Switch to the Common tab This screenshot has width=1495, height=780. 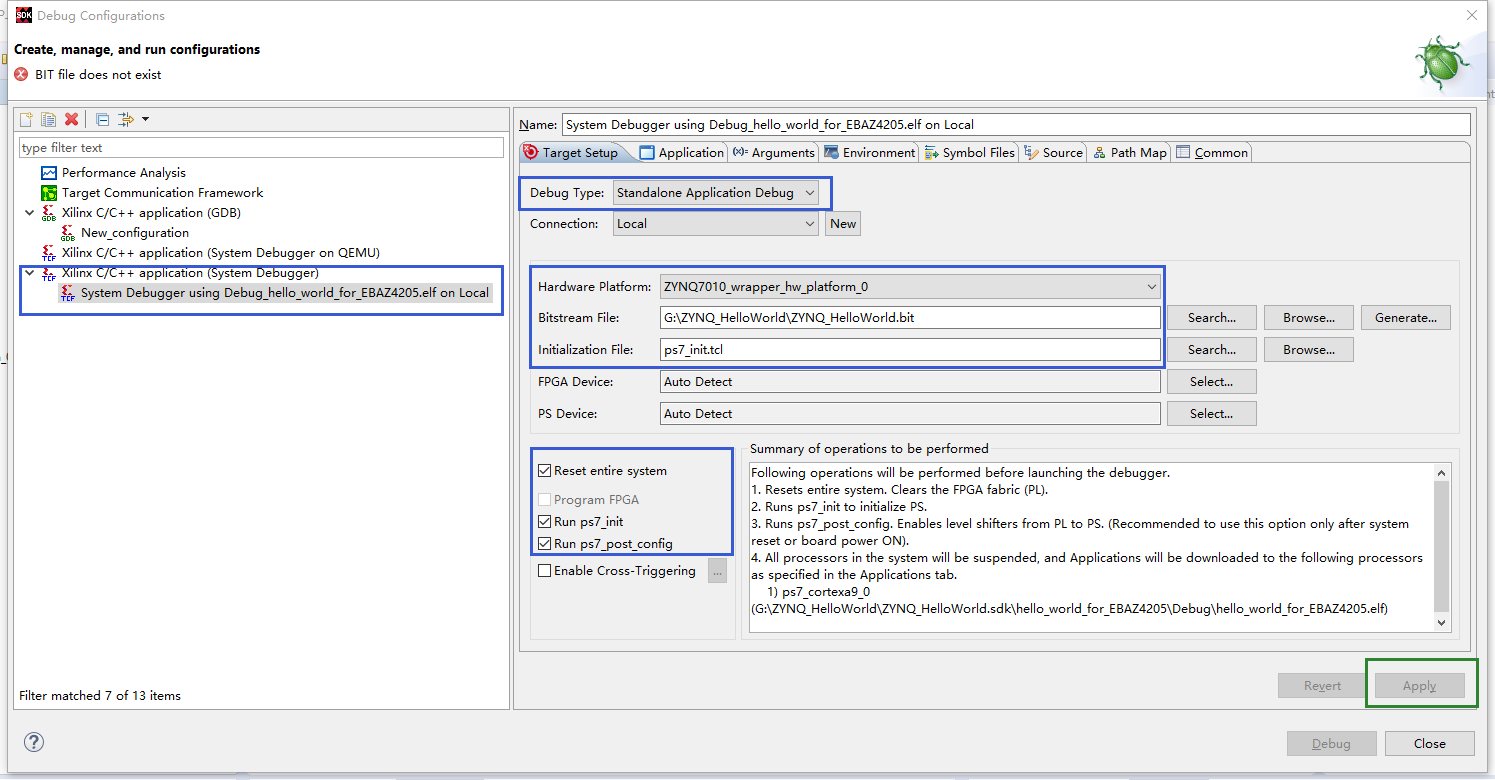(x=1212, y=153)
